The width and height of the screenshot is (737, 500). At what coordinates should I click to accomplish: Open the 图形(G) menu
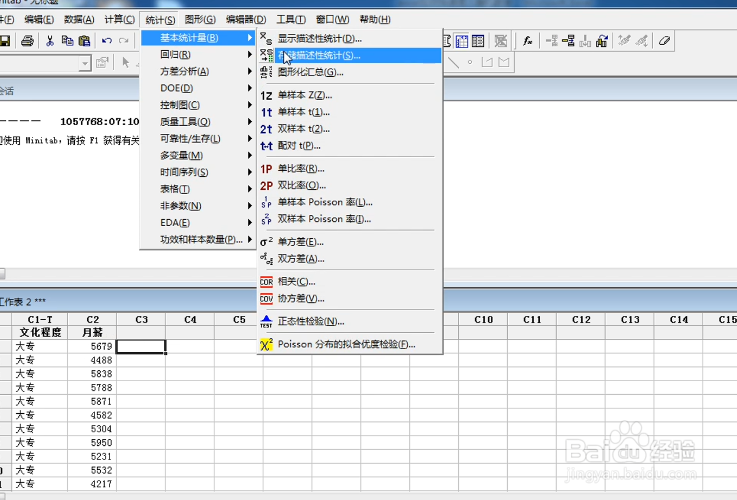pos(200,20)
